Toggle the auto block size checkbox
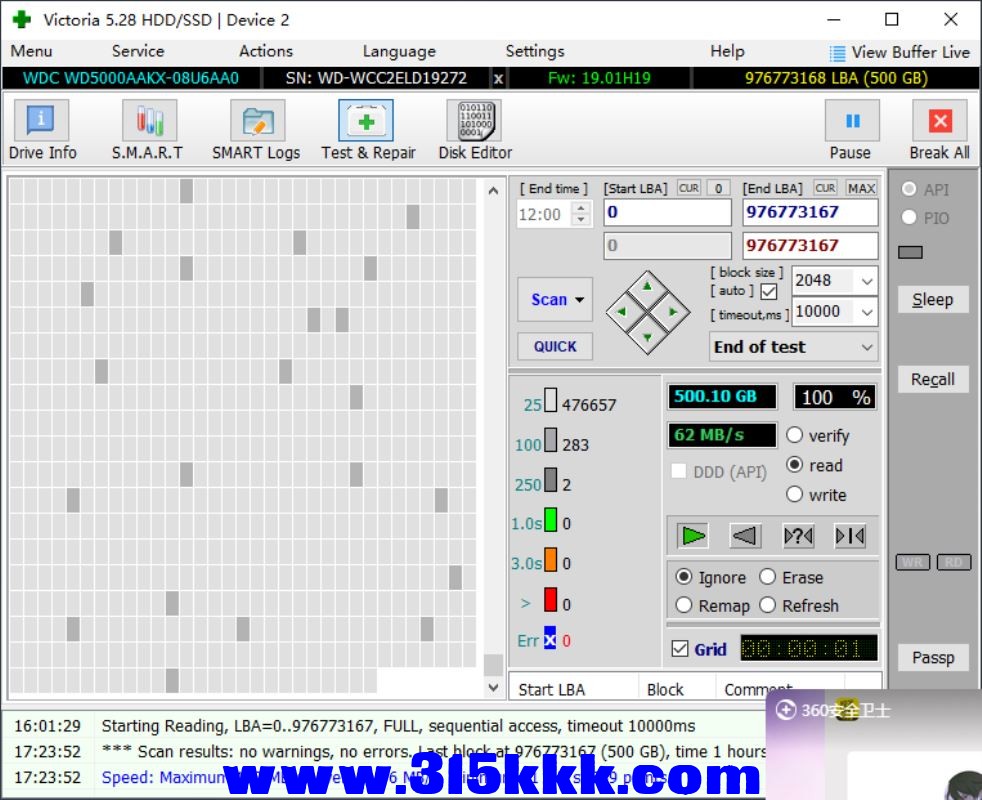This screenshot has height=800, width=982. pyautogui.click(x=769, y=291)
